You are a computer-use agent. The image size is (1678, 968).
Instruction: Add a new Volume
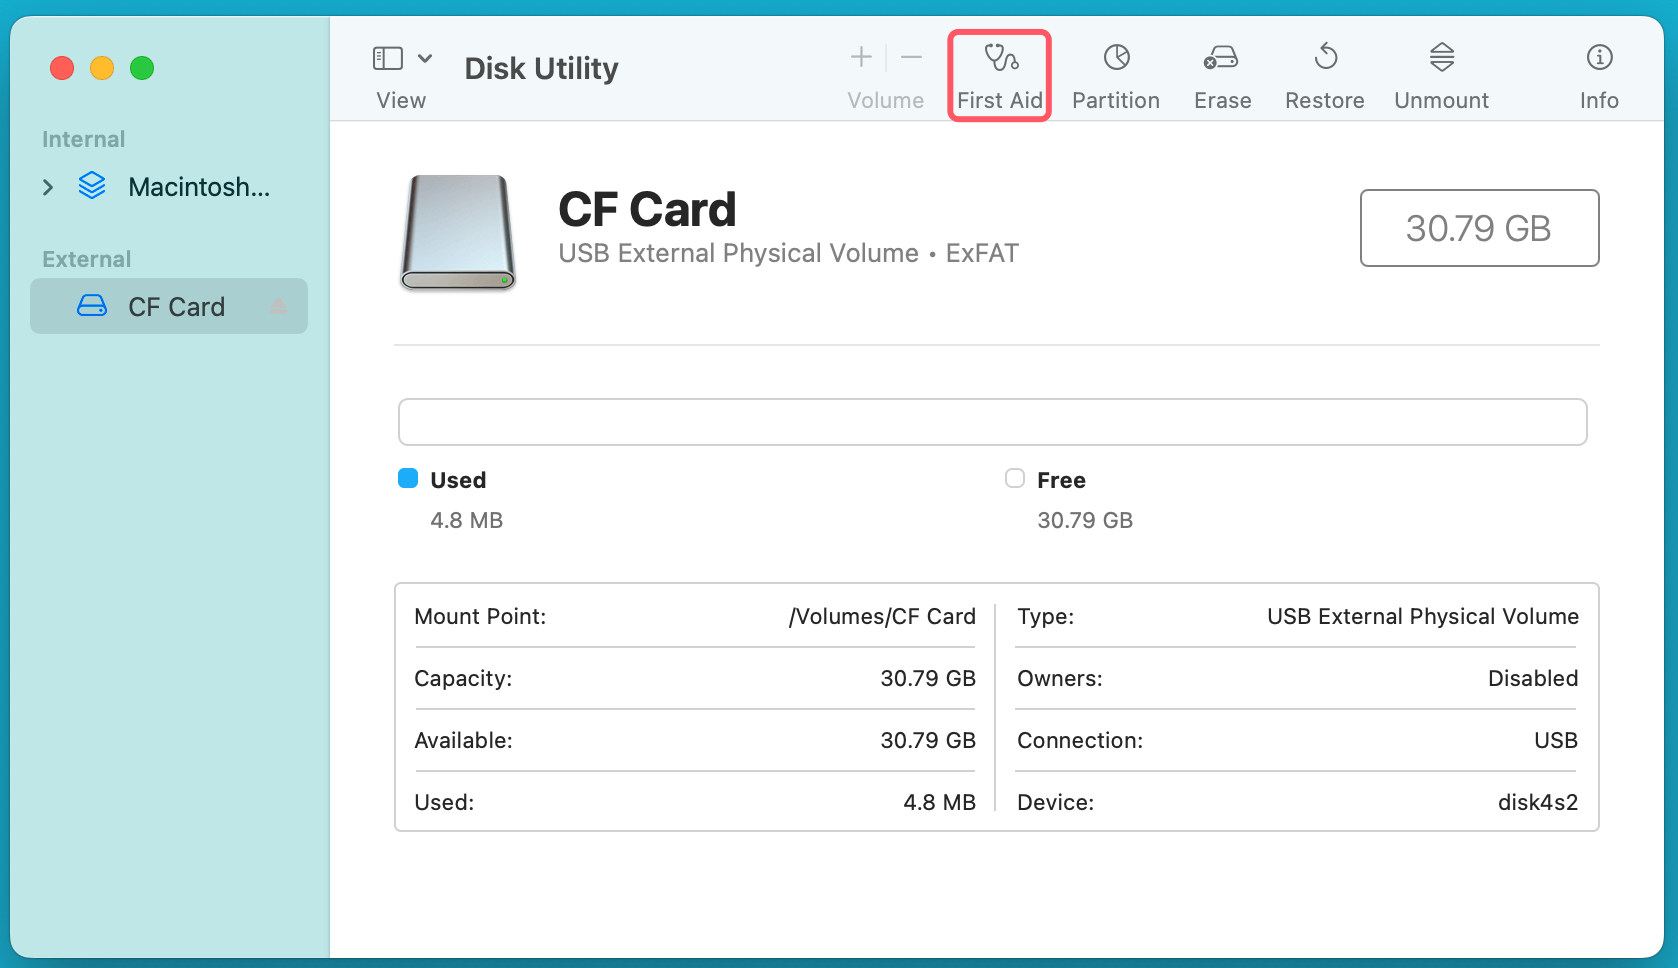click(x=859, y=57)
